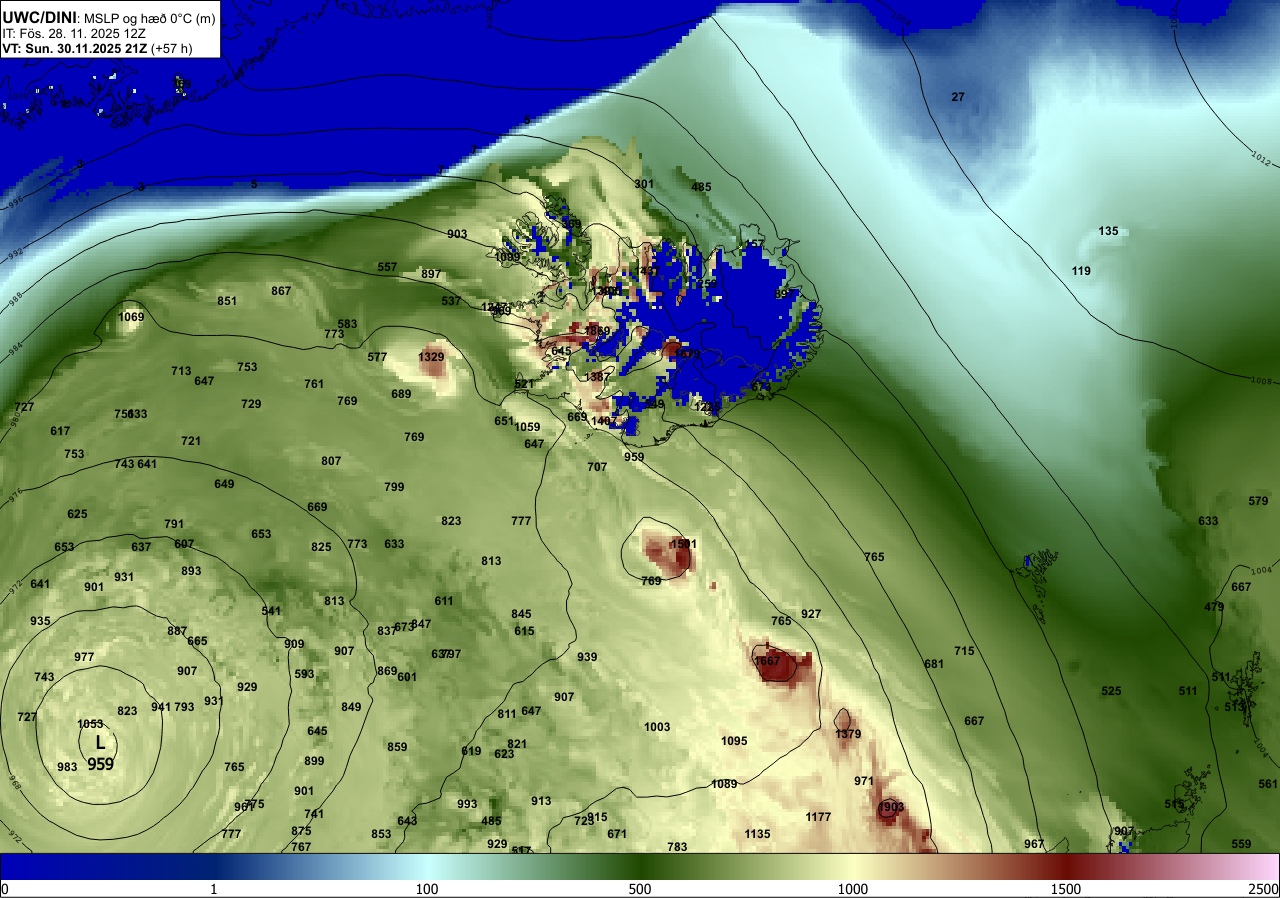This screenshot has height=898, width=1280.
Task: Click the height value '1089'
Action: click(725, 784)
